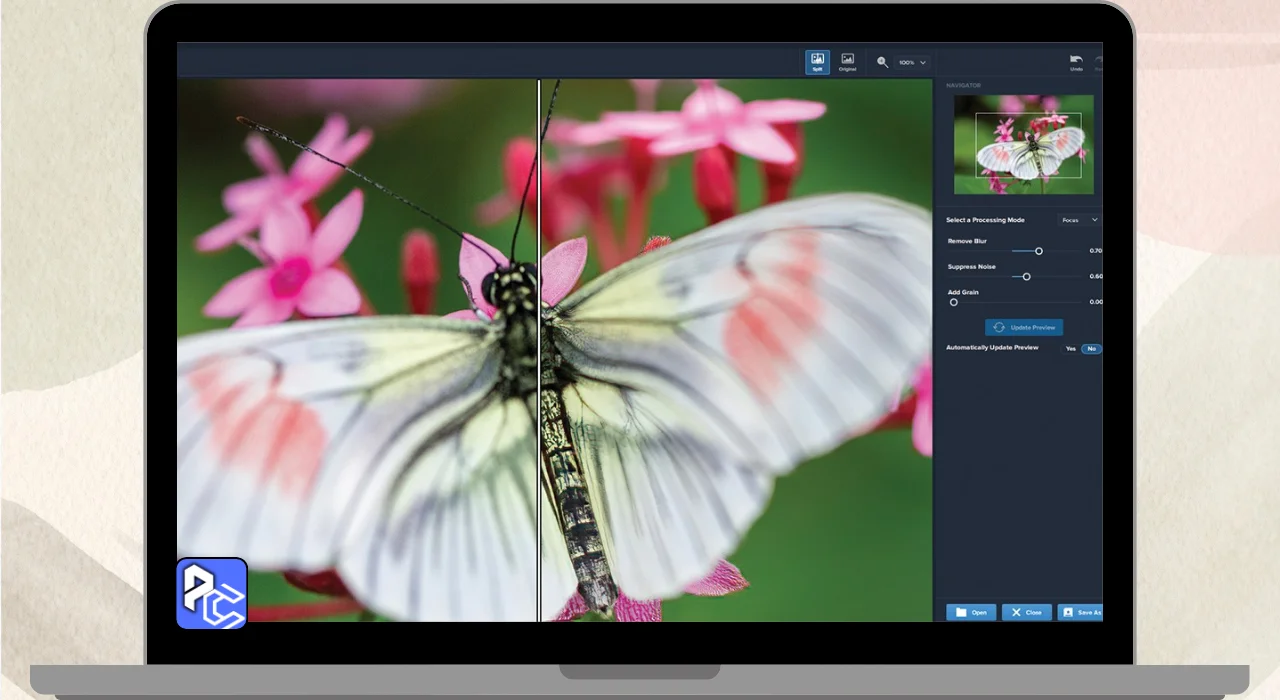The image size is (1280, 700).
Task: Click the Close image button
Action: pyautogui.click(x=1026, y=612)
